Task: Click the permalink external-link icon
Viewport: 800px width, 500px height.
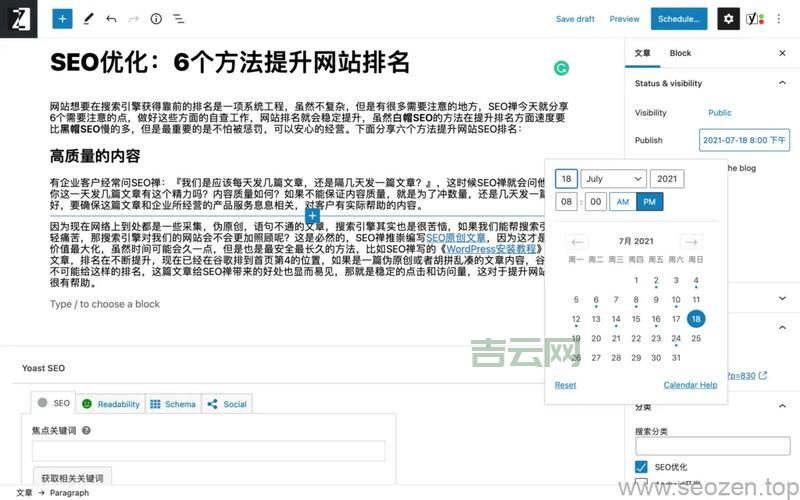Action: click(x=763, y=376)
